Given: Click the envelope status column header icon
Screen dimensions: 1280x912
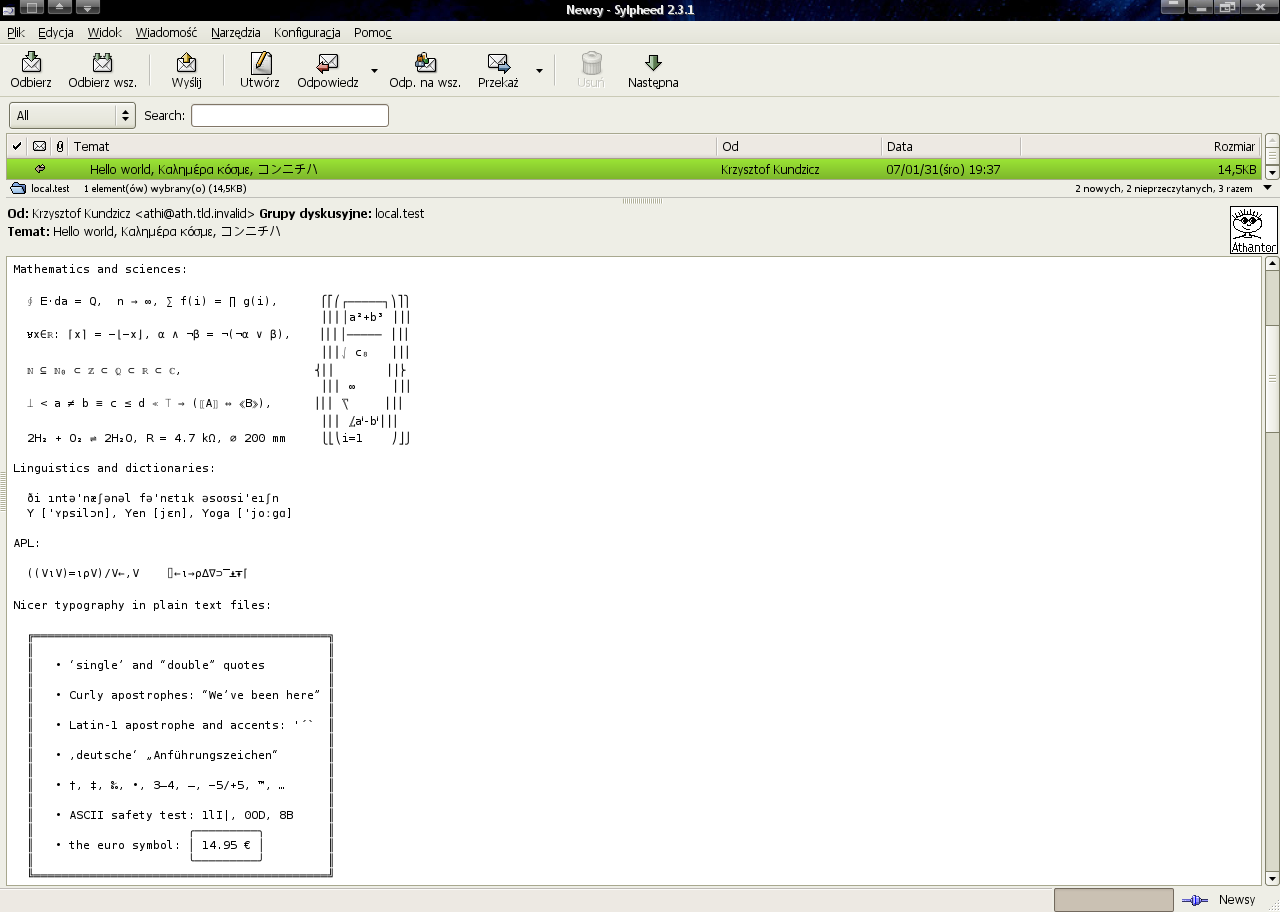Looking at the screenshot, I should click(39, 146).
